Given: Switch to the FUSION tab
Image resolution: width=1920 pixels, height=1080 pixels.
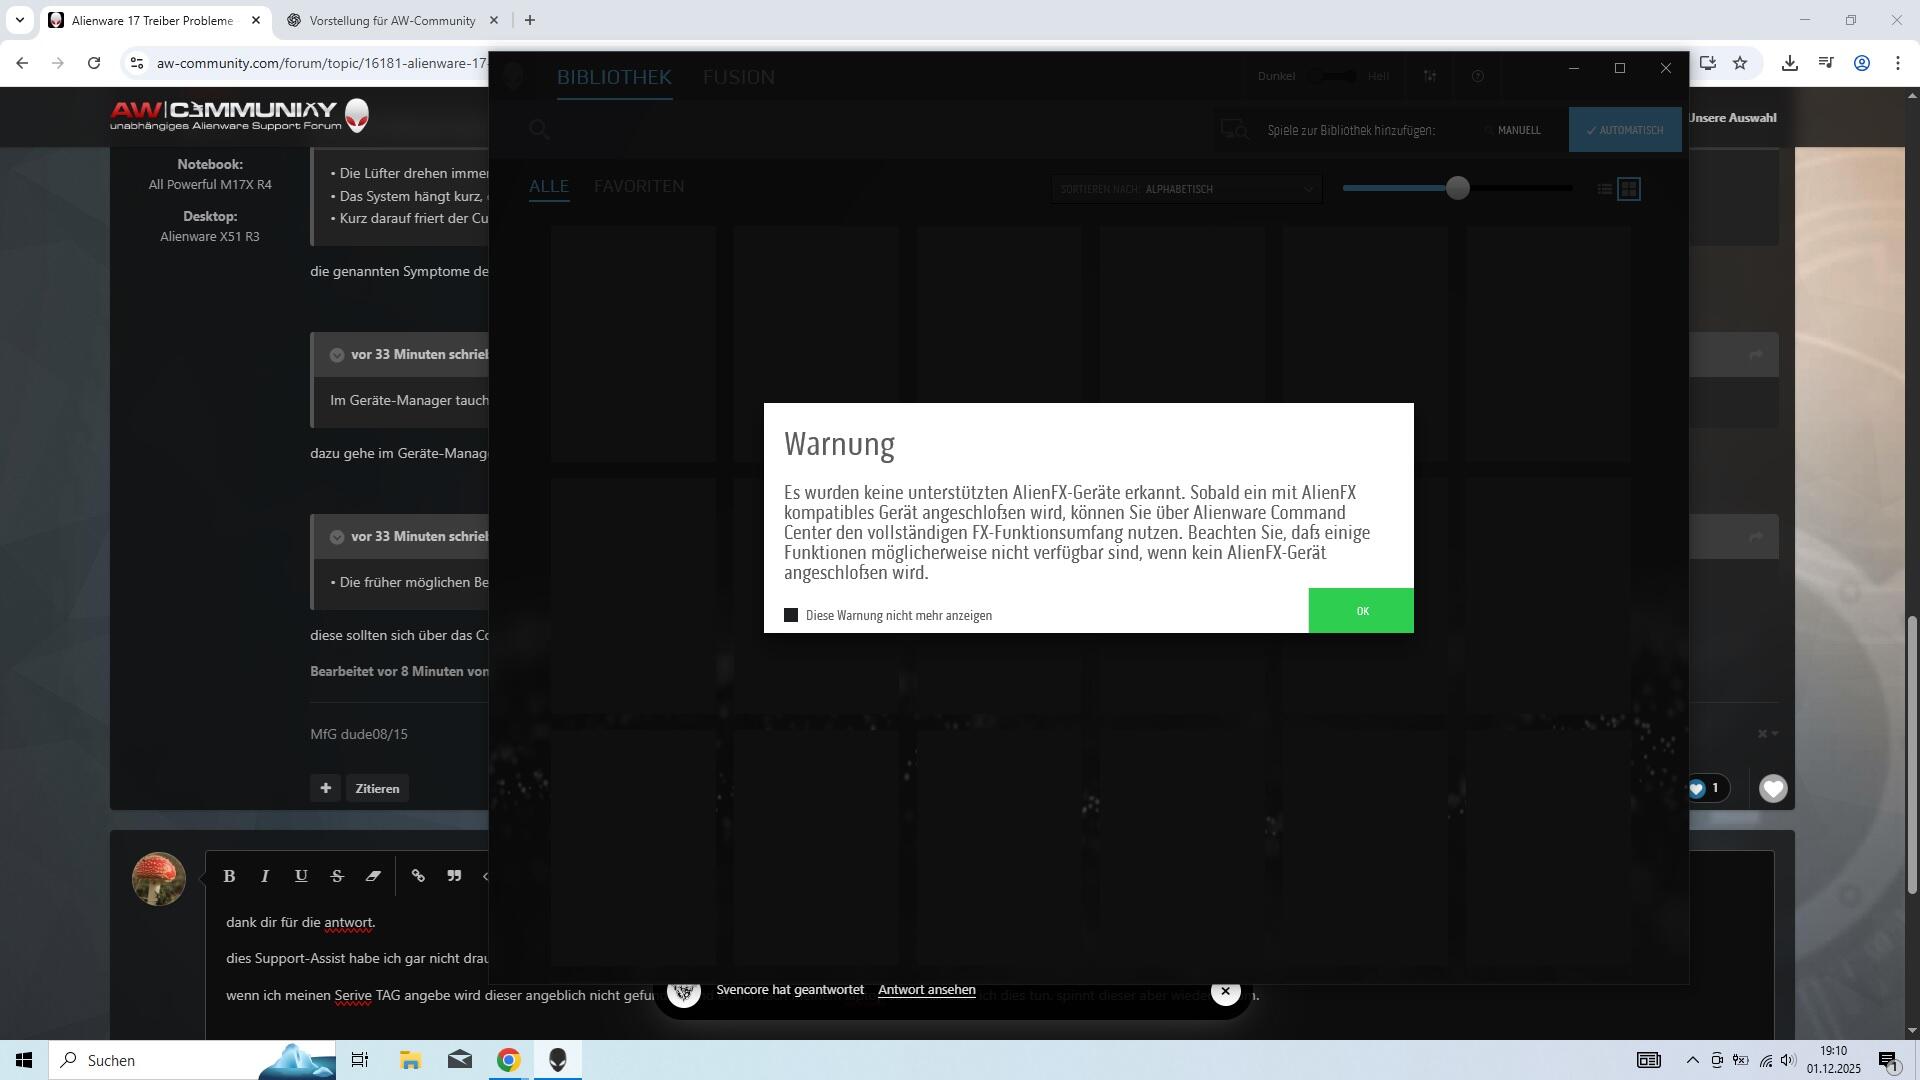Looking at the screenshot, I should (738, 77).
